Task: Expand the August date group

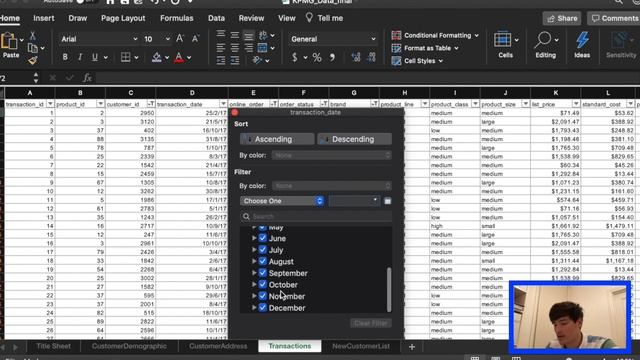Action: point(254,261)
